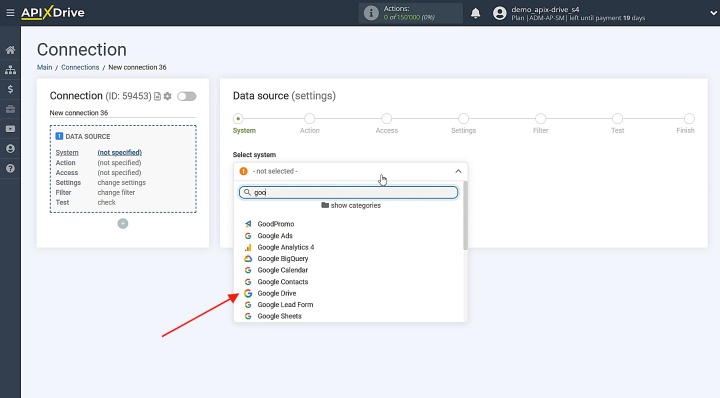Click the connection document copy icon

tap(158, 96)
